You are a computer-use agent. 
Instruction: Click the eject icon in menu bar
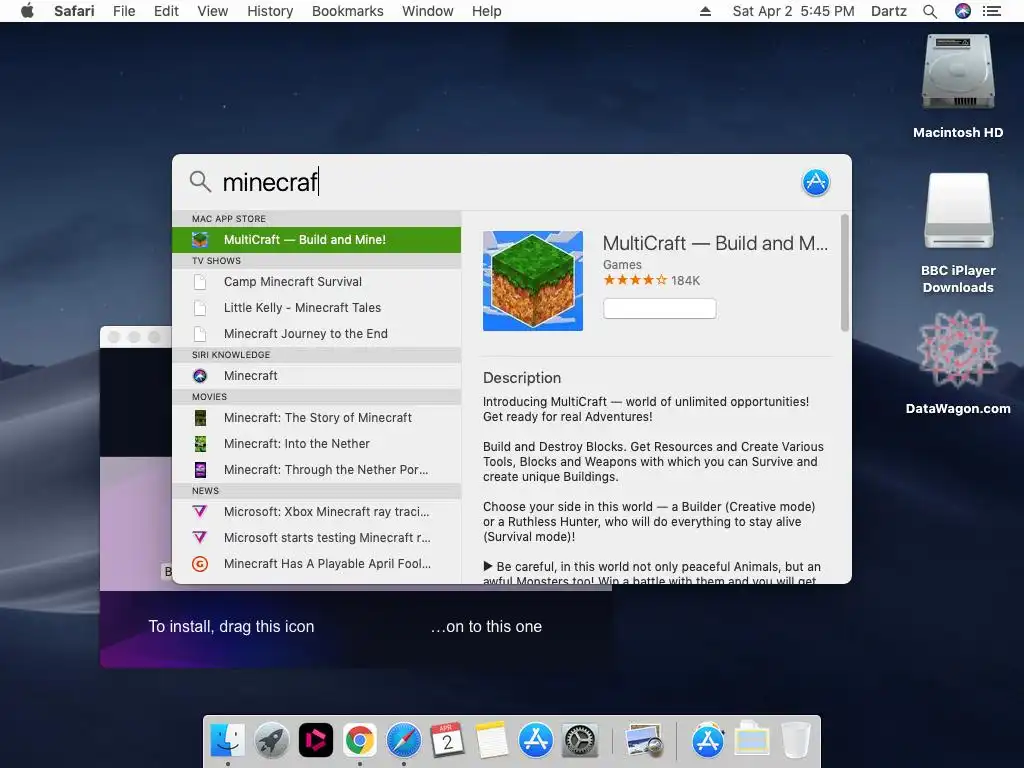tap(705, 11)
